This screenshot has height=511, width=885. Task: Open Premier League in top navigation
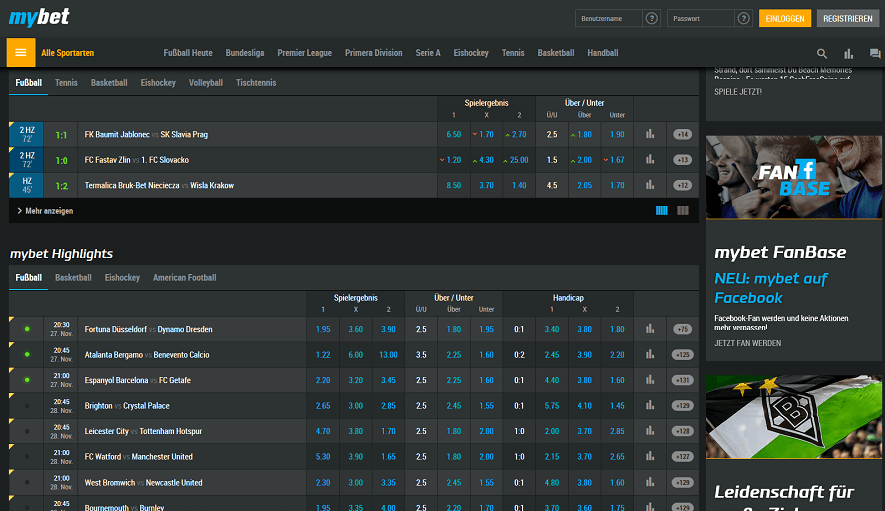[x=304, y=53]
